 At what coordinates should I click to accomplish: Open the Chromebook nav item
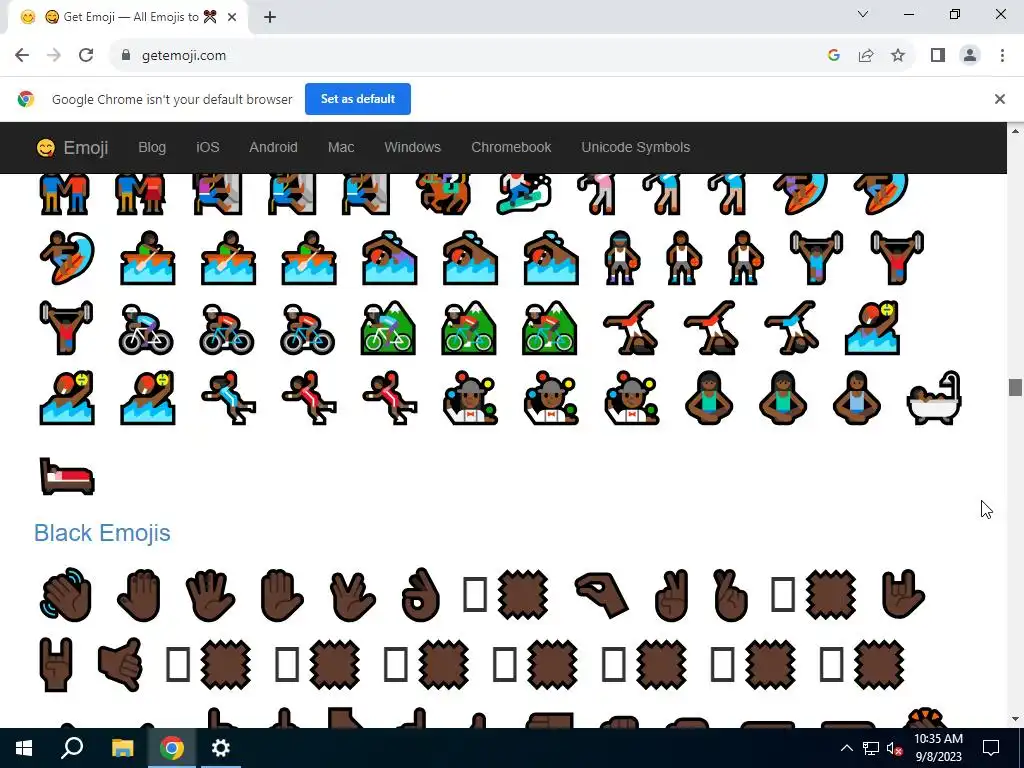pos(511,147)
